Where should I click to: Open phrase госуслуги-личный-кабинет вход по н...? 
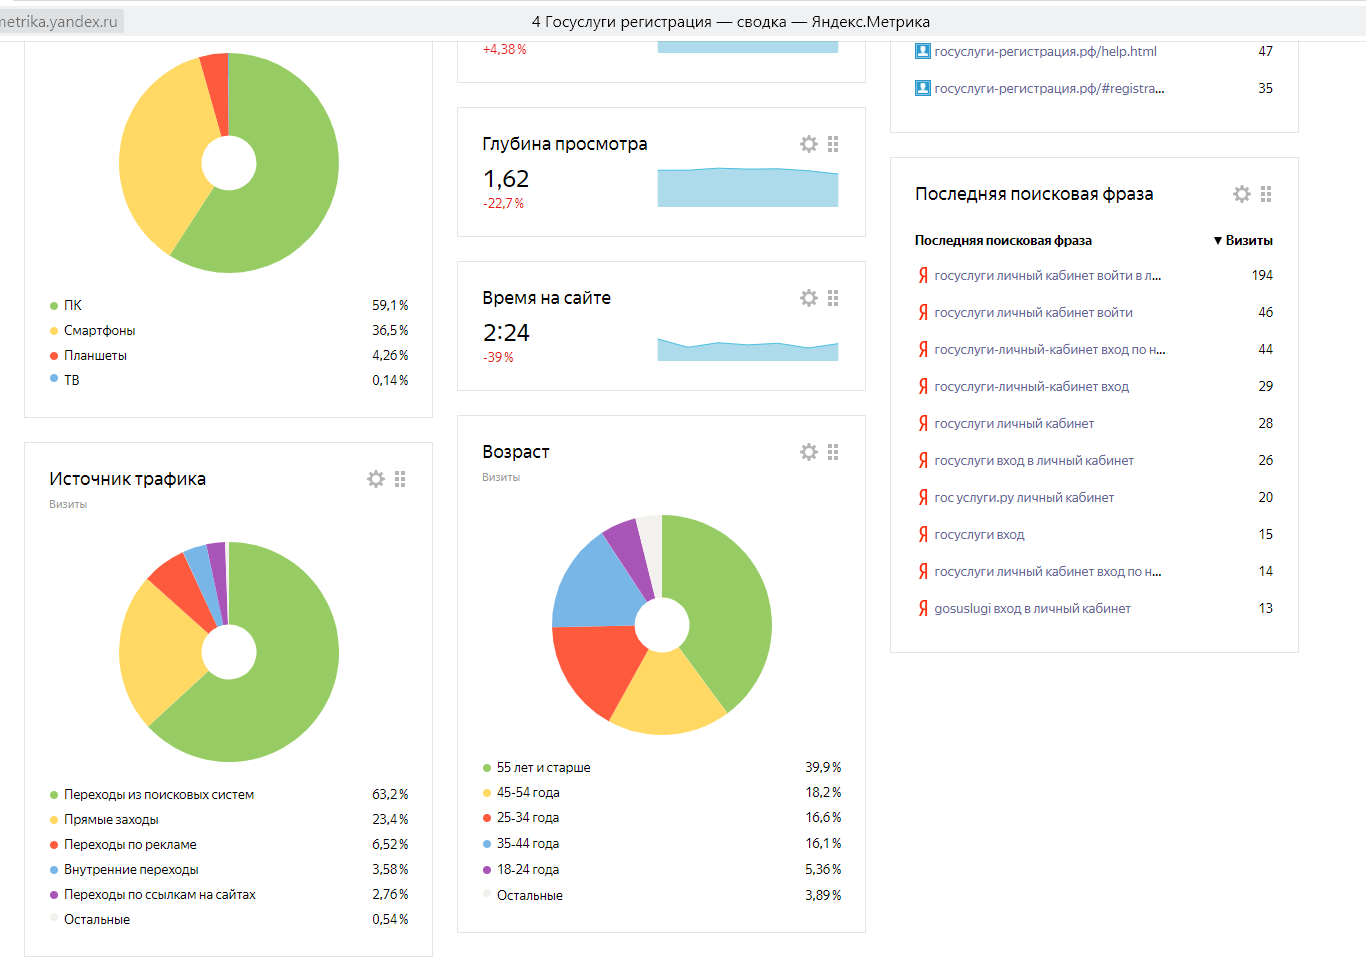(x=1050, y=349)
